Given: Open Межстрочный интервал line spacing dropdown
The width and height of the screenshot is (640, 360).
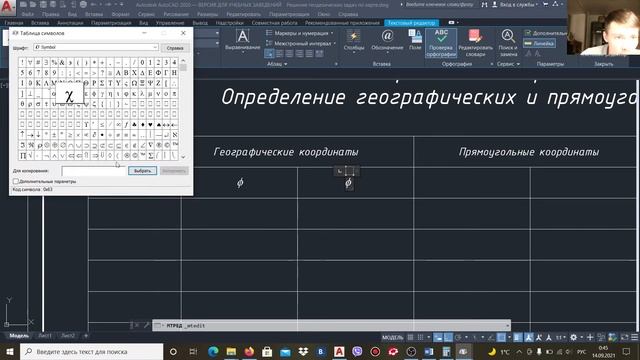Looking at the screenshot, I should 301,43.
